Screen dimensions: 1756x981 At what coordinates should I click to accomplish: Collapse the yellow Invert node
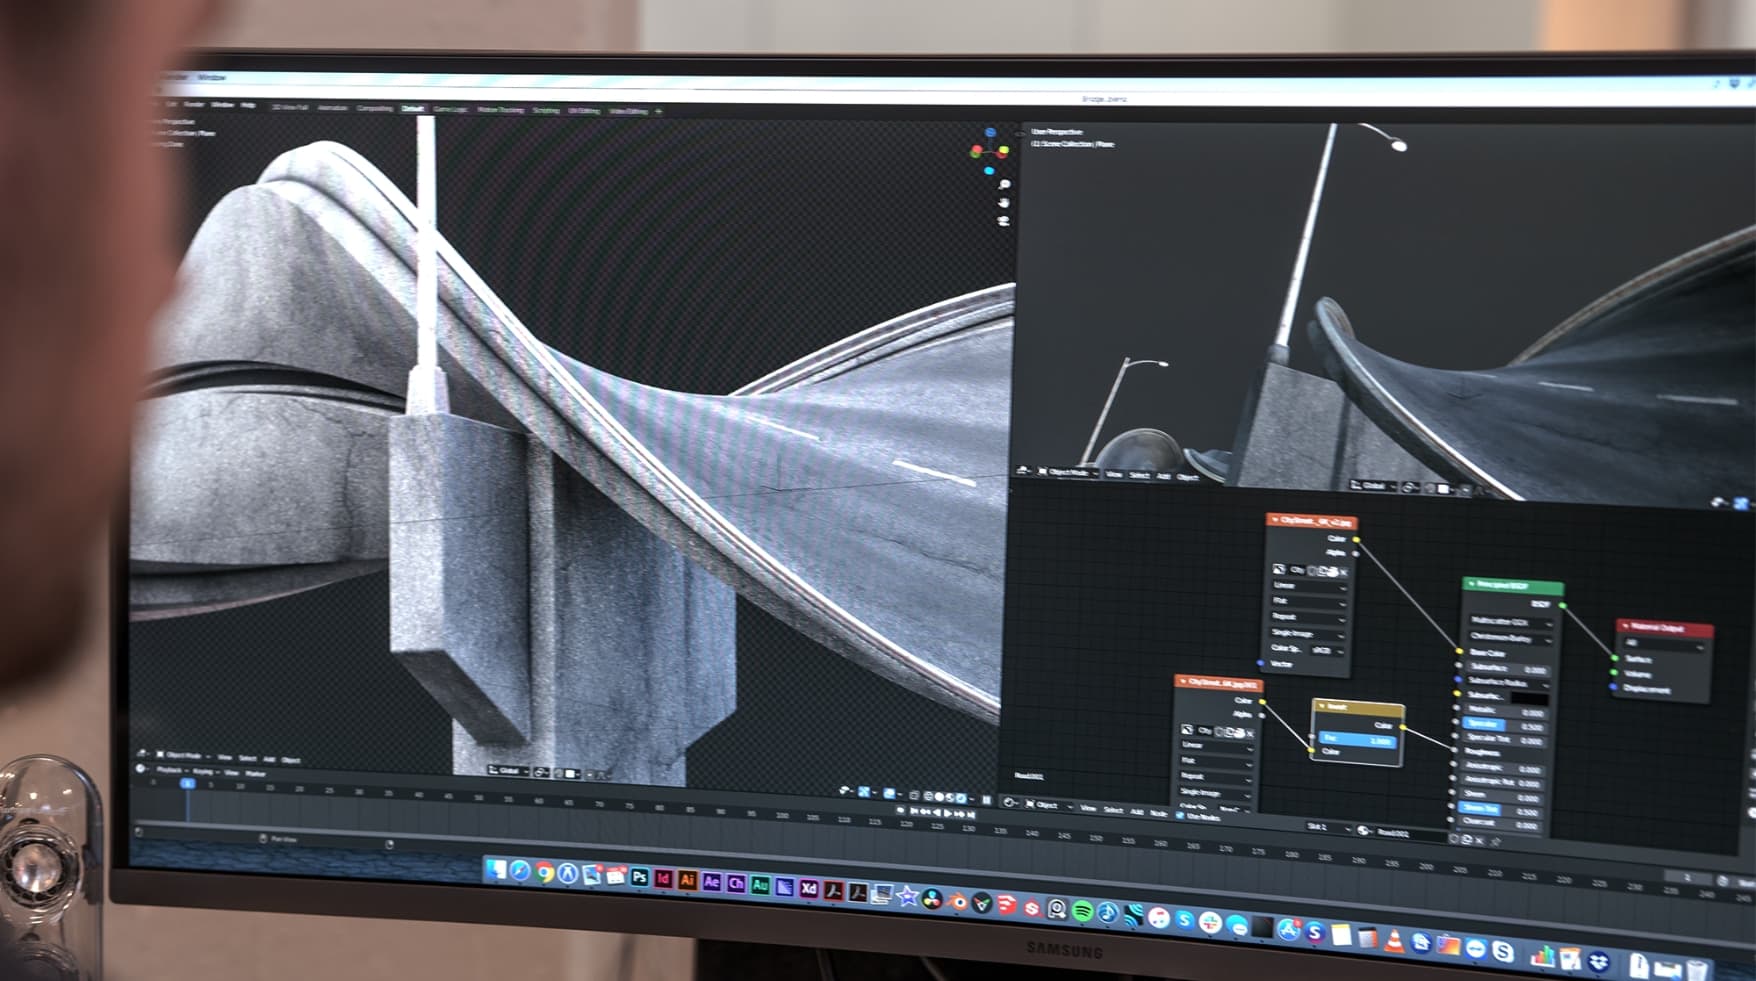point(1322,706)
